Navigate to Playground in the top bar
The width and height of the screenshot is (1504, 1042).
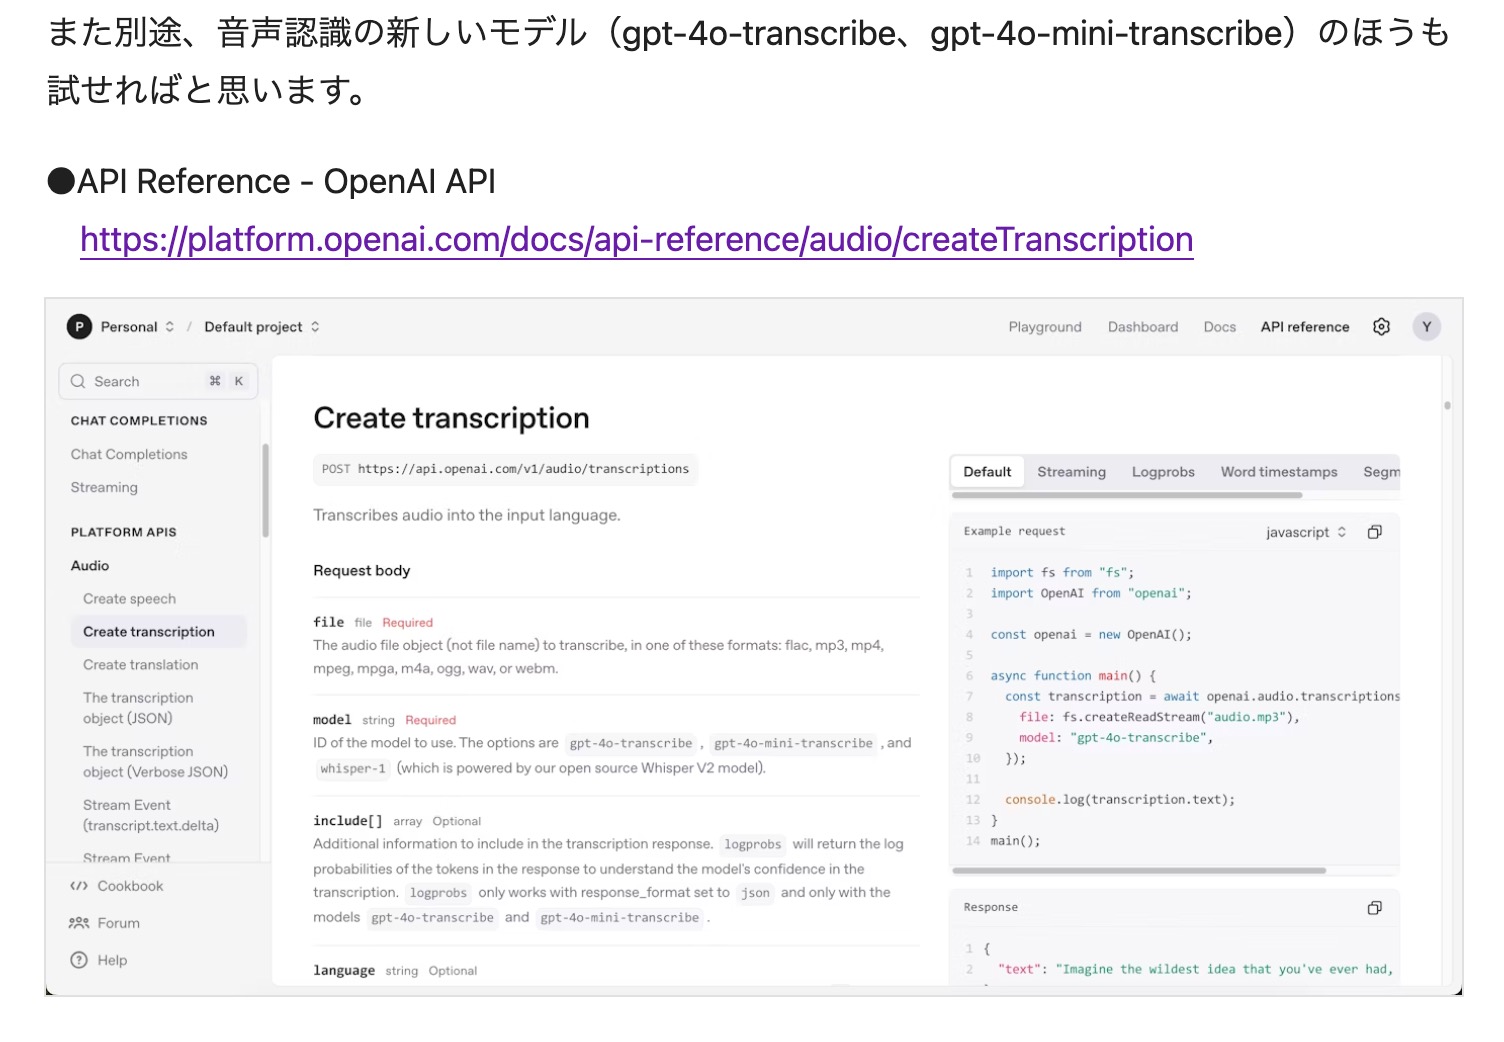pos(1044,326)
